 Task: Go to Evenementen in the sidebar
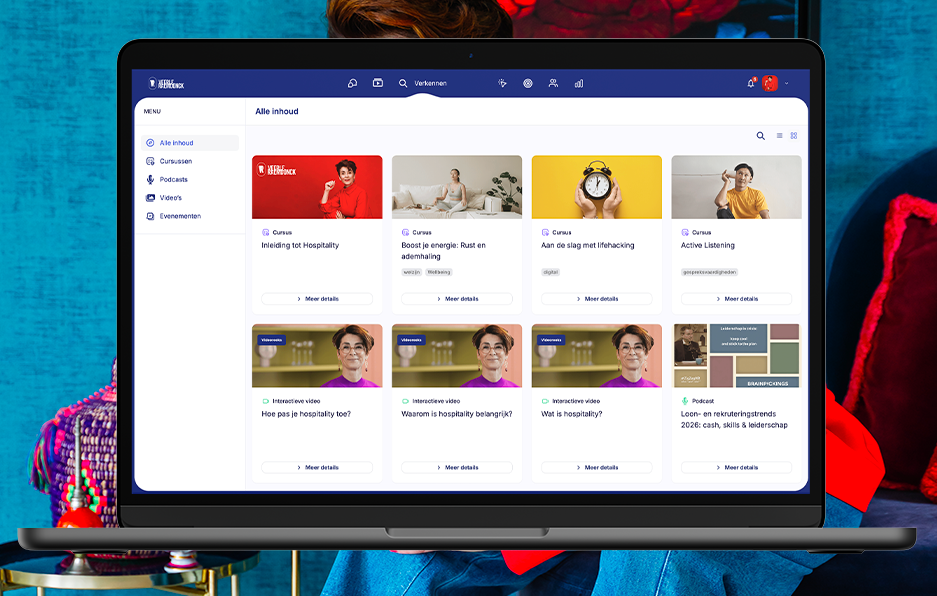point(180,216)
